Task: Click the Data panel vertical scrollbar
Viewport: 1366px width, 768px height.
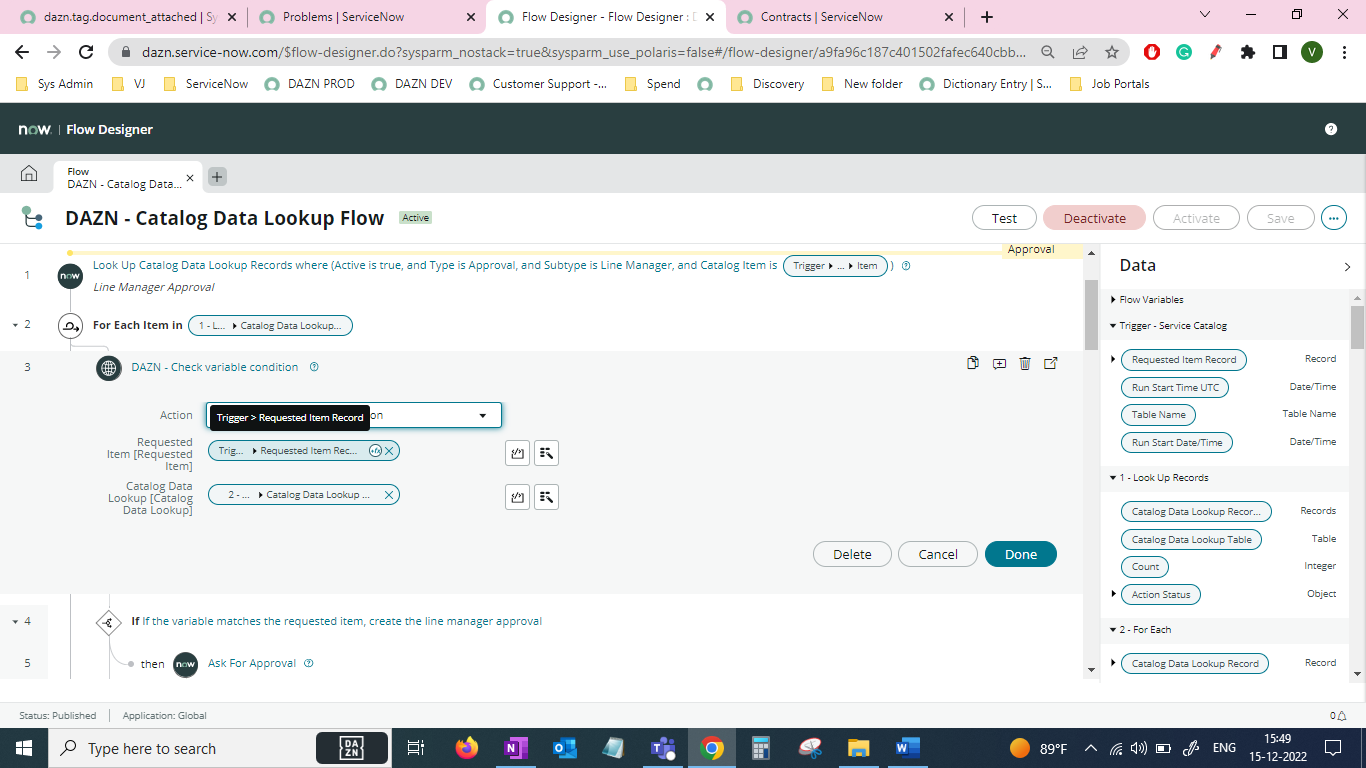Action: click(x=1357, y=327)
